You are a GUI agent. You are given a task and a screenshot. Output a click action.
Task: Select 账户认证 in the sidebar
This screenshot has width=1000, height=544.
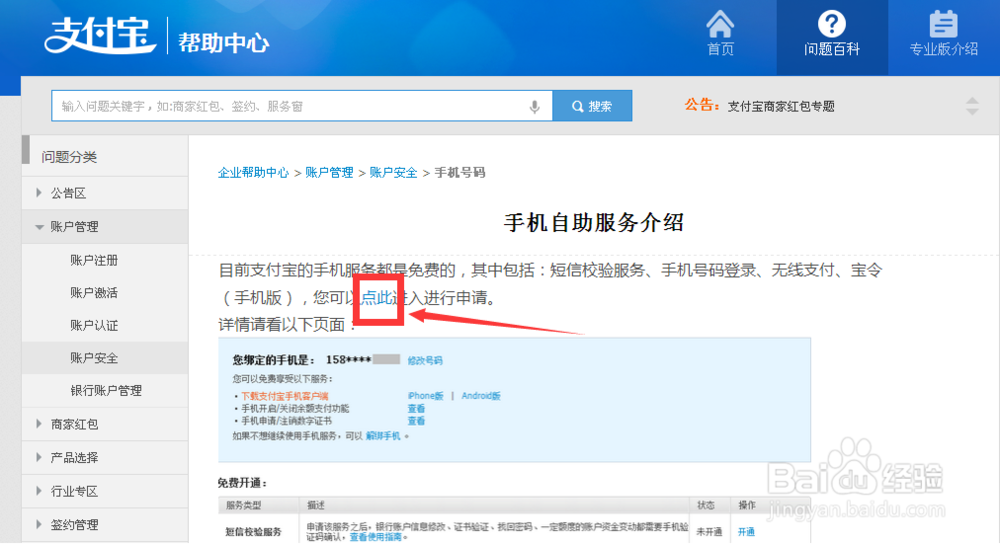click(94, 326)
